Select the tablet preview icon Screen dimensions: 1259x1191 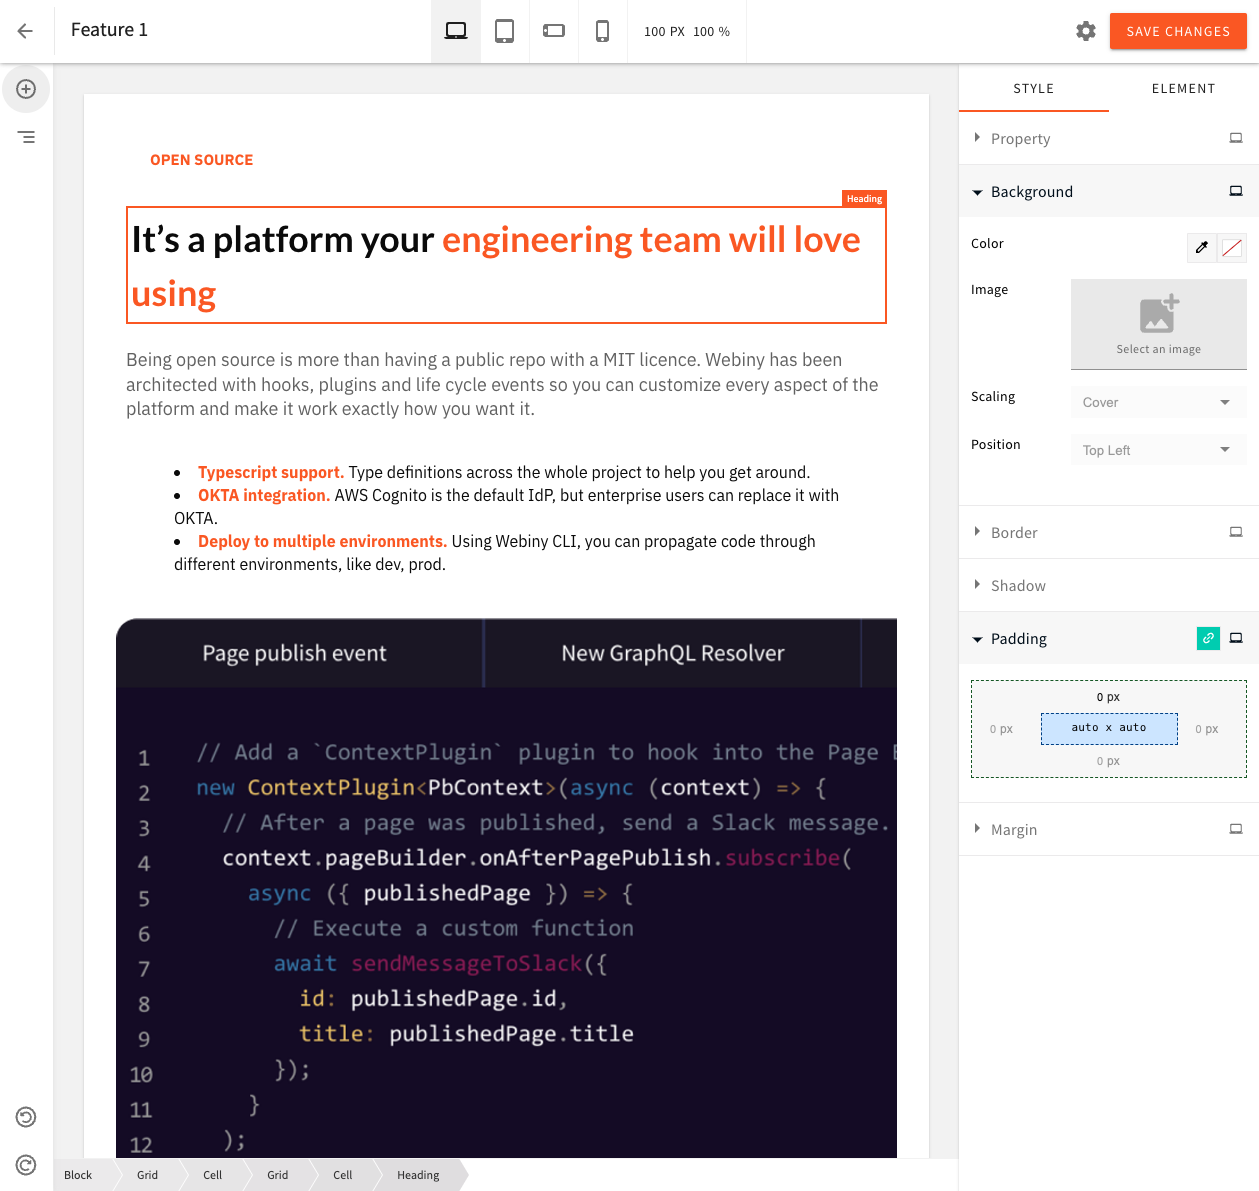[504, 30]
